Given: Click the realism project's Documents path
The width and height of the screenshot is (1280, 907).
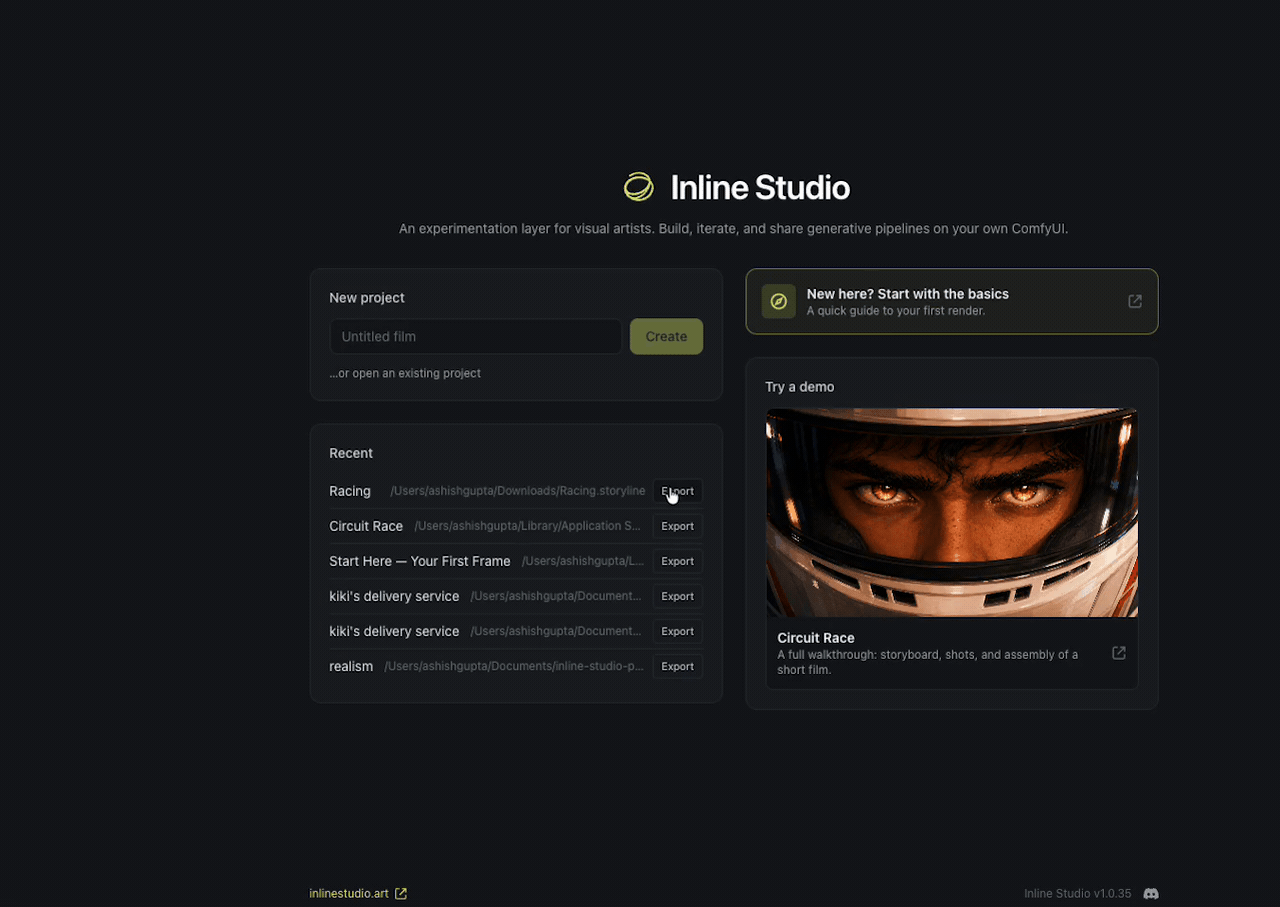Looking at the screenshot, I should 514,666.
